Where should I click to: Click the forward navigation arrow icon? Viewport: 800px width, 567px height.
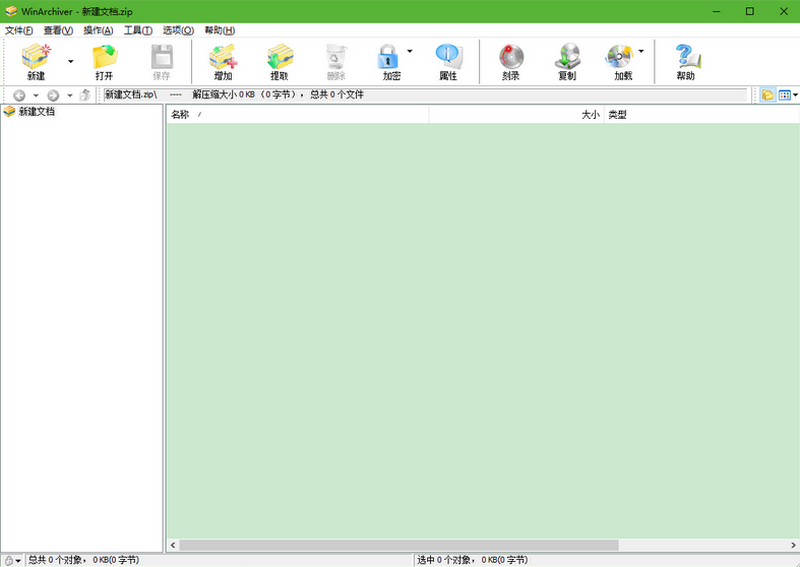pyautogui.click(x=53, y=95)
